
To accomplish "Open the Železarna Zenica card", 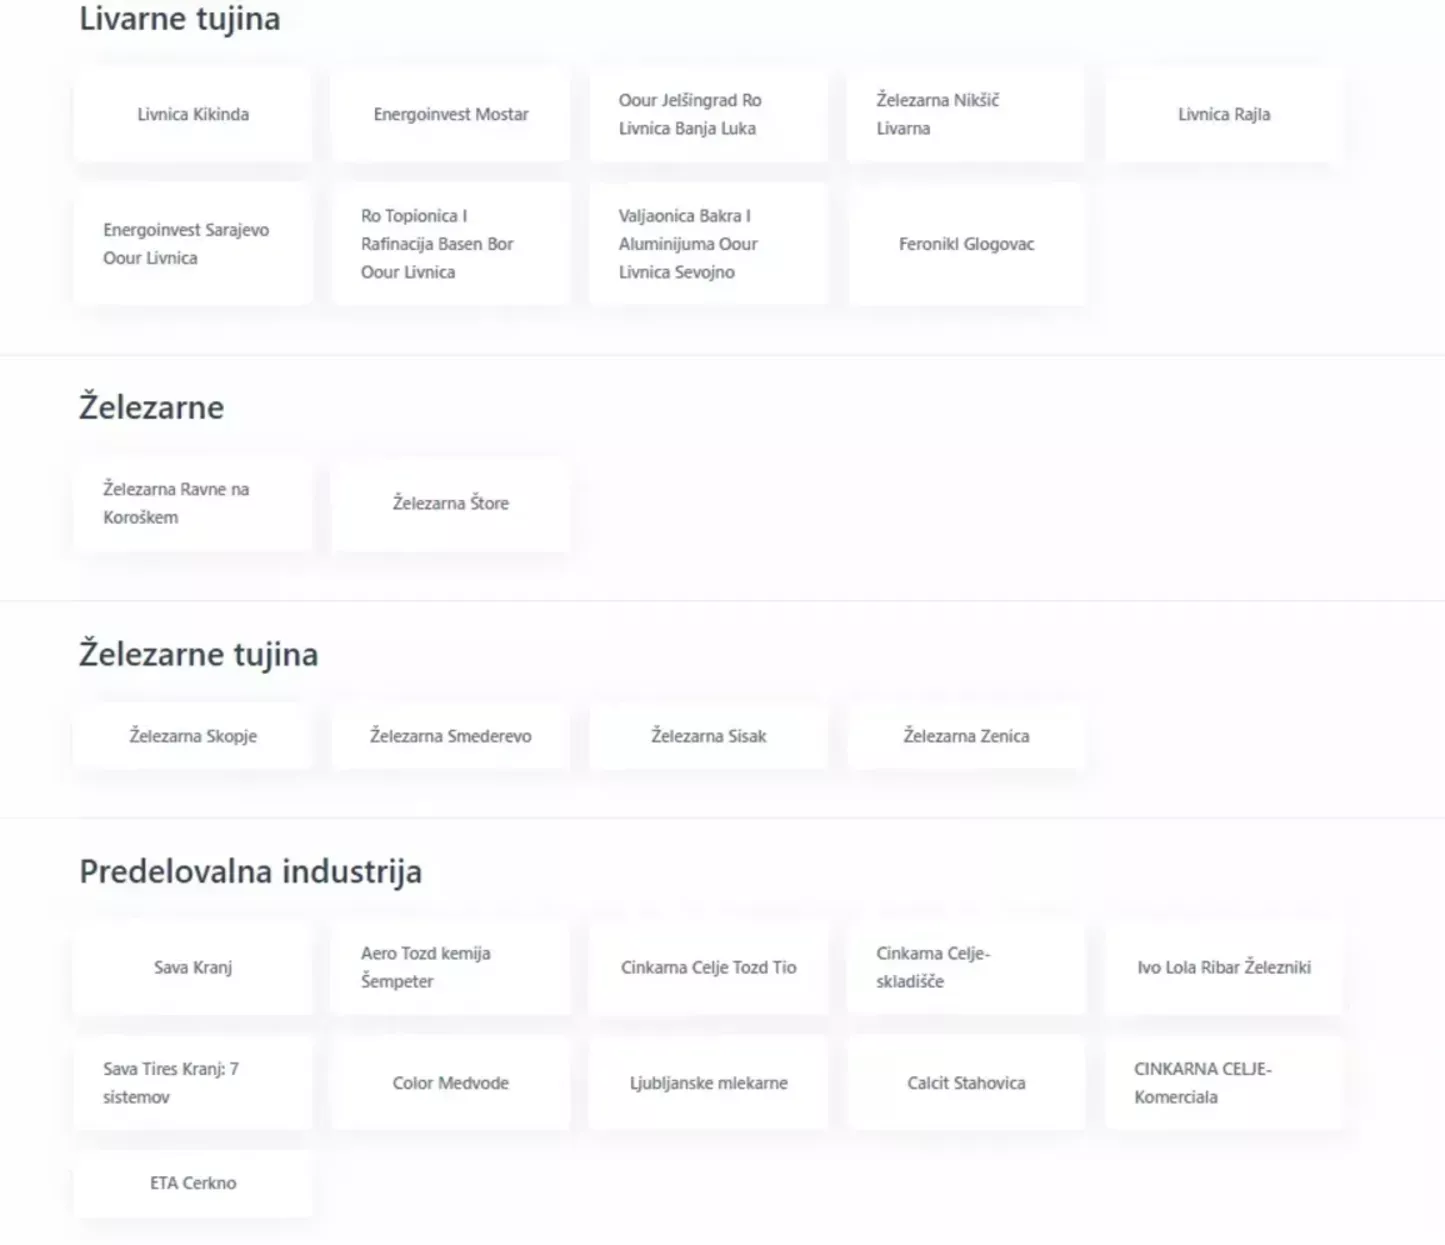I will (x=966, y=736).
